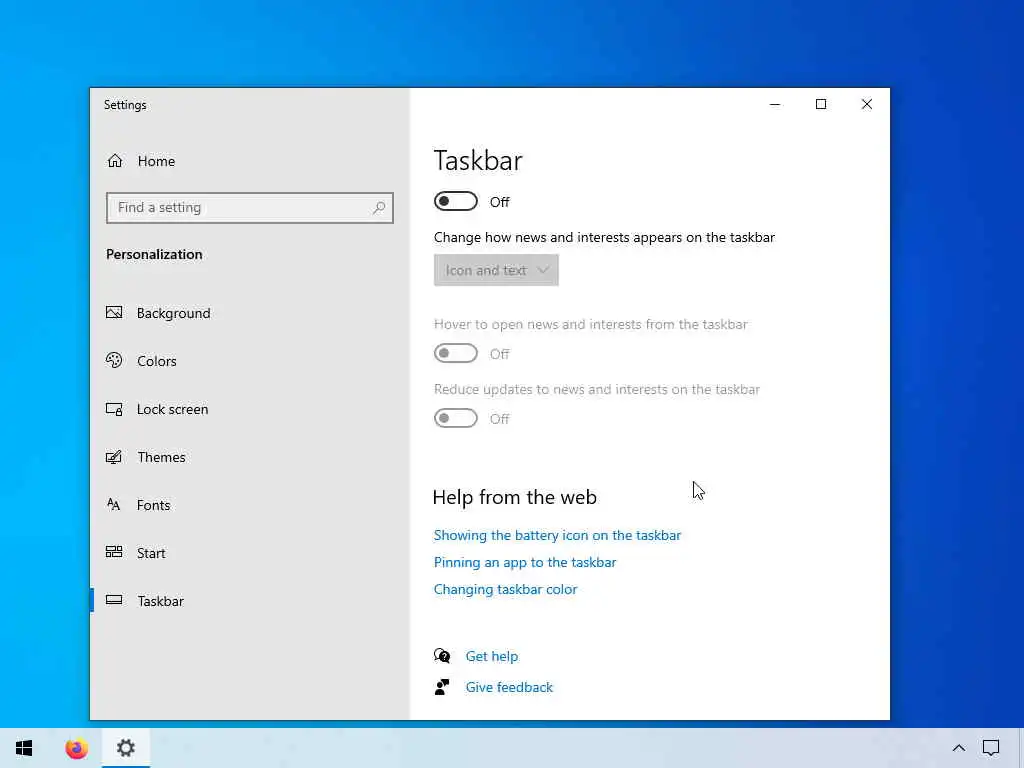The image size is (1024, 768).
Task: Click the Taskbar icon in sidebar
Action: coord(114,600)
